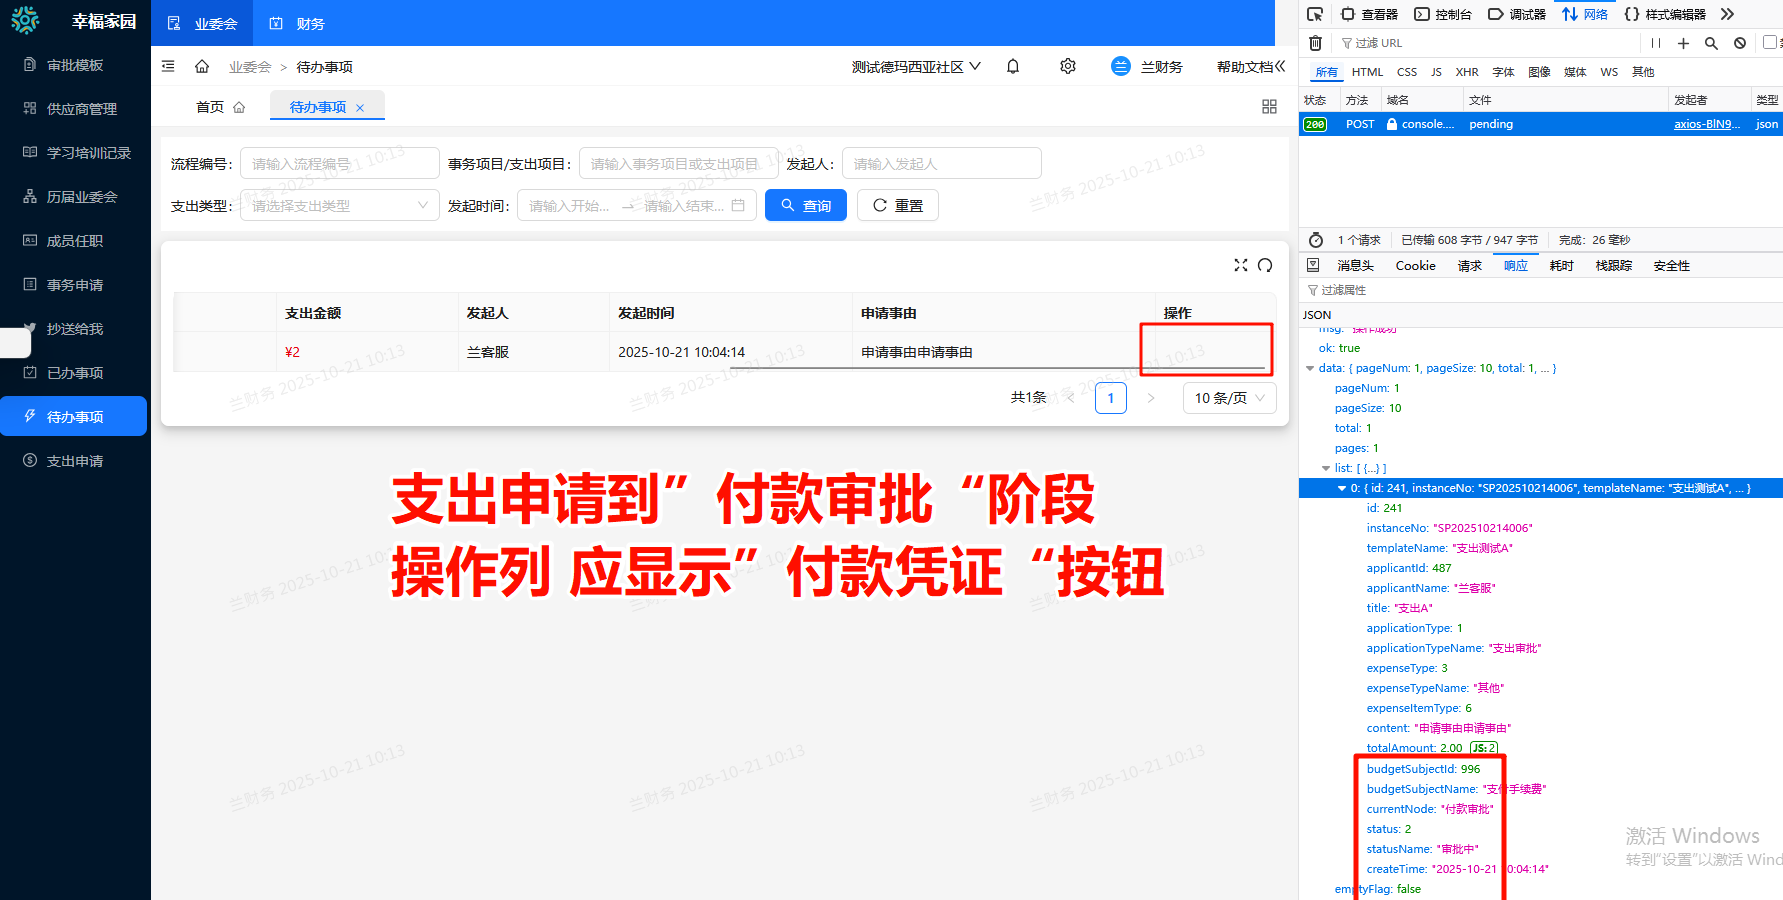Select the element picker tool in DevTools
Image resolution: width=1783 pixels, height=900 pixels.
coord(1316,15)
